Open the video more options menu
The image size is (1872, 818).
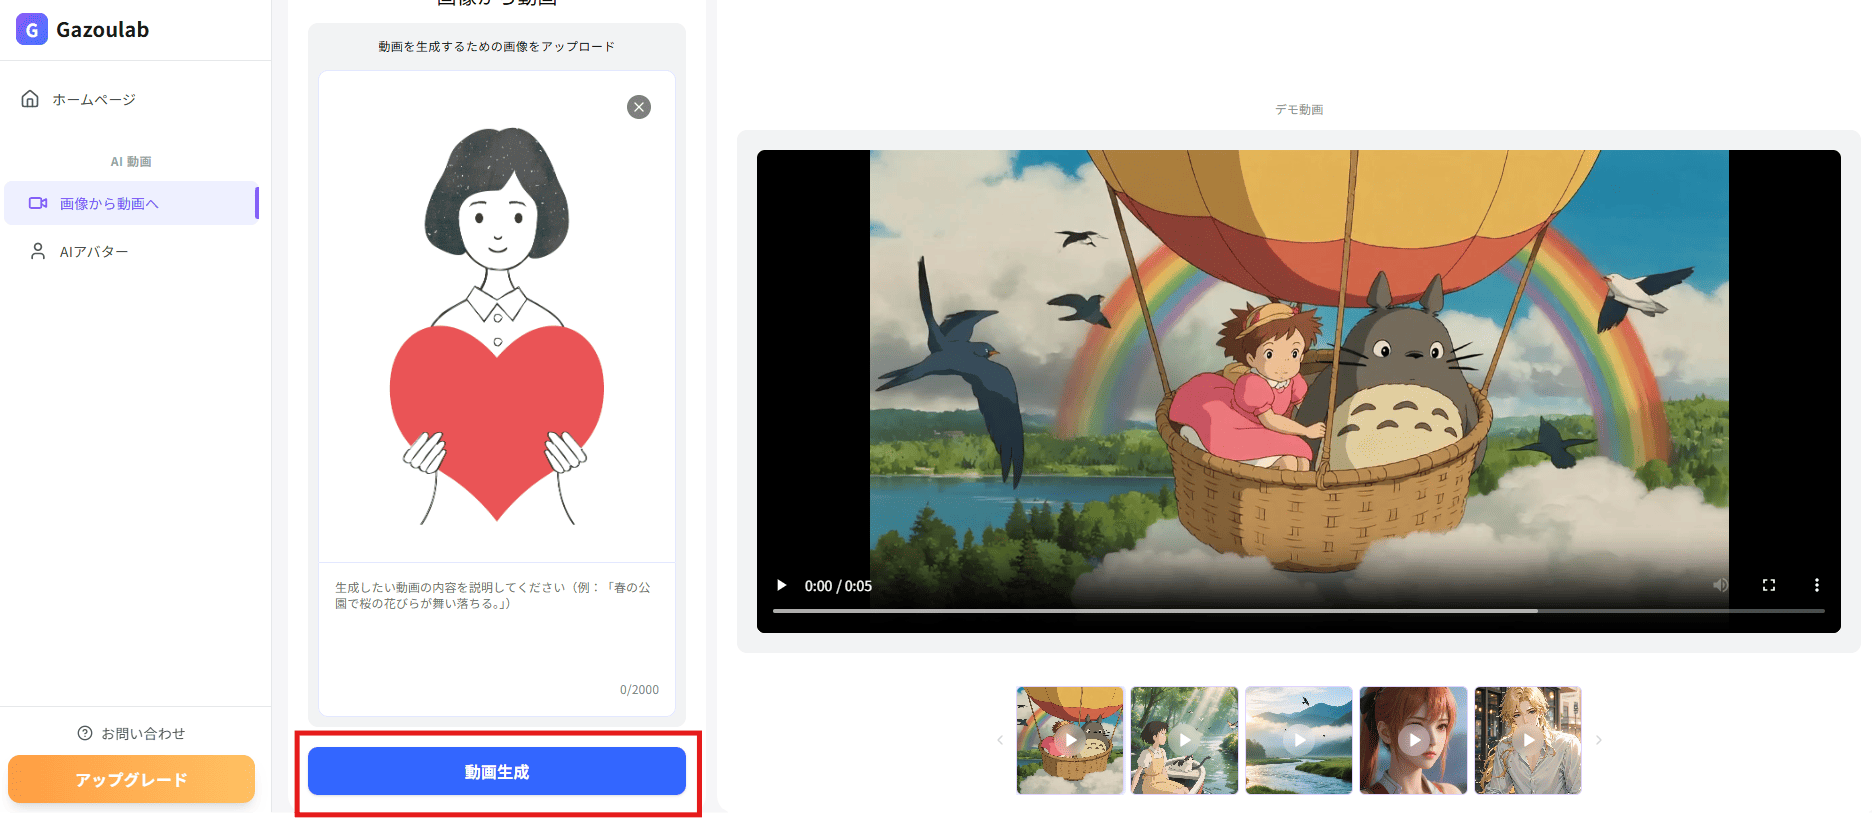(x=1817, y=585)
